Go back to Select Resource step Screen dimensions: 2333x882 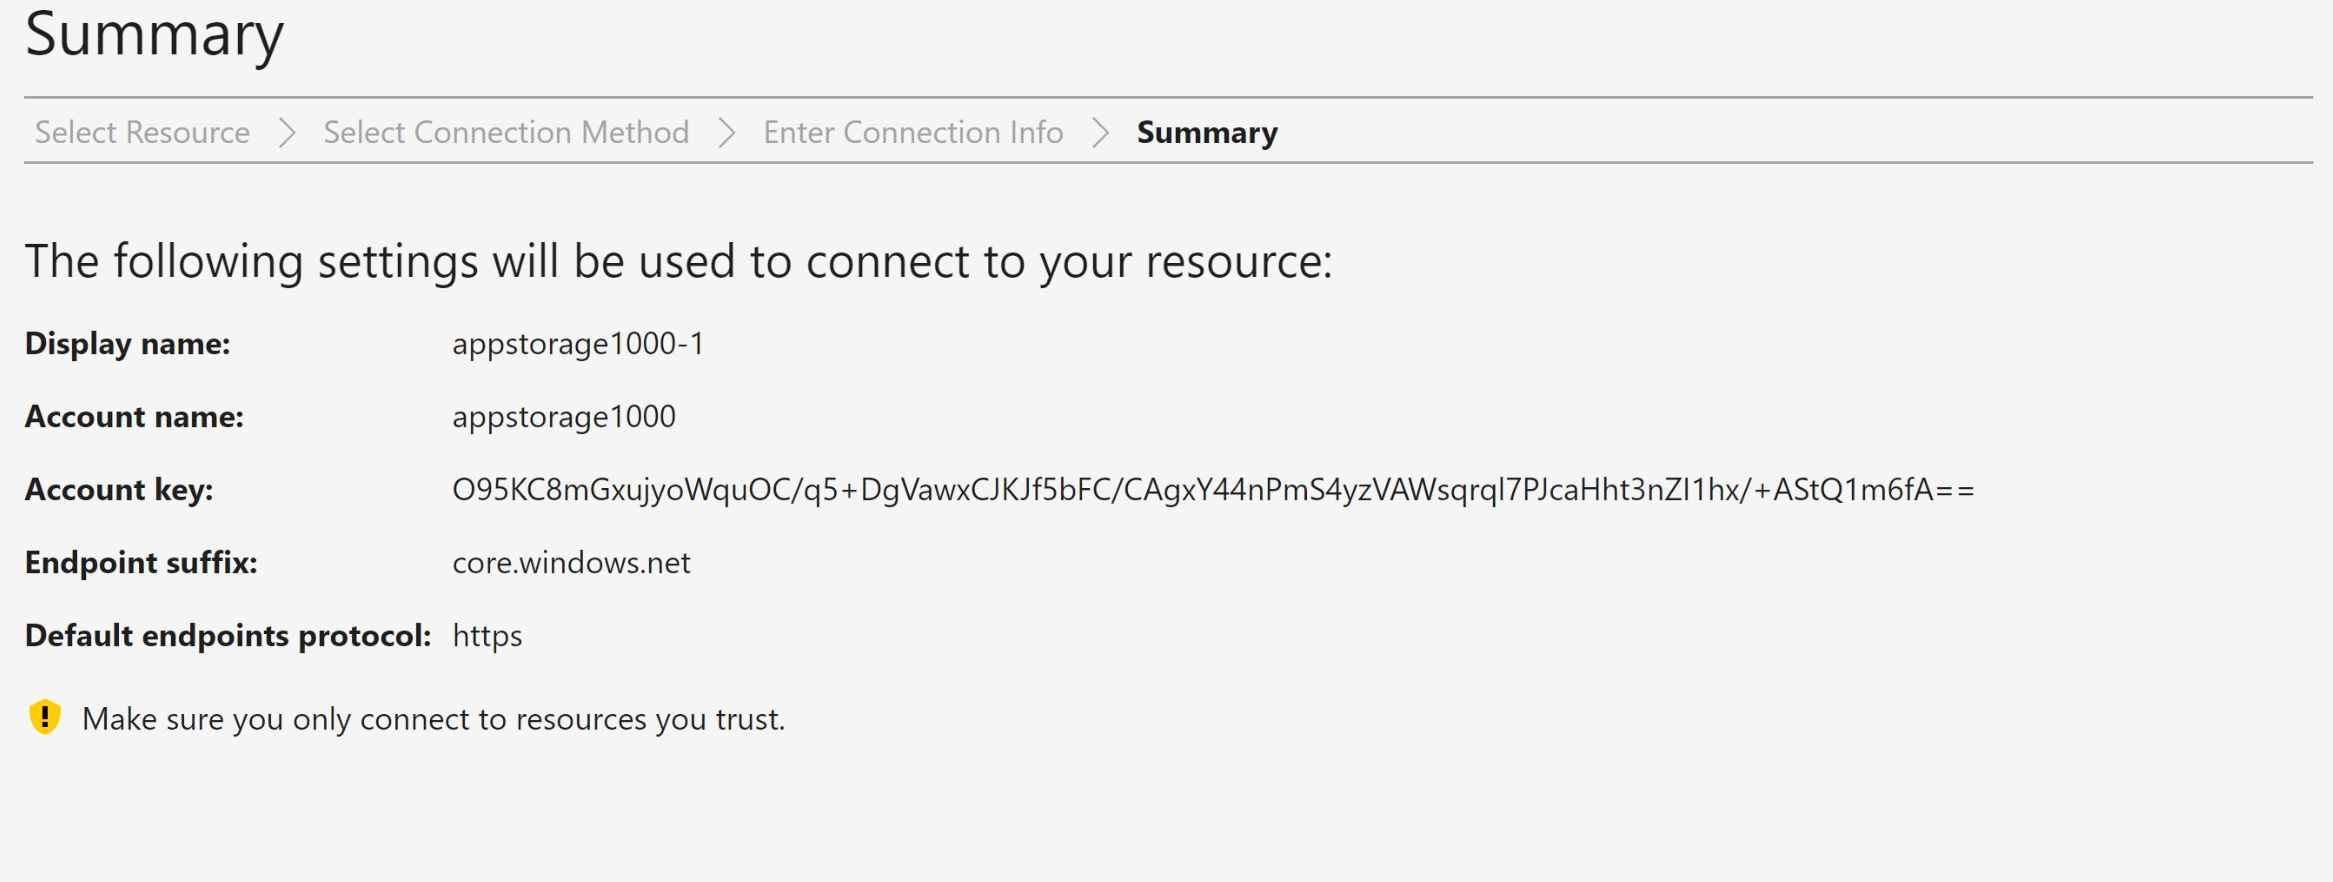tap(142, 132)
